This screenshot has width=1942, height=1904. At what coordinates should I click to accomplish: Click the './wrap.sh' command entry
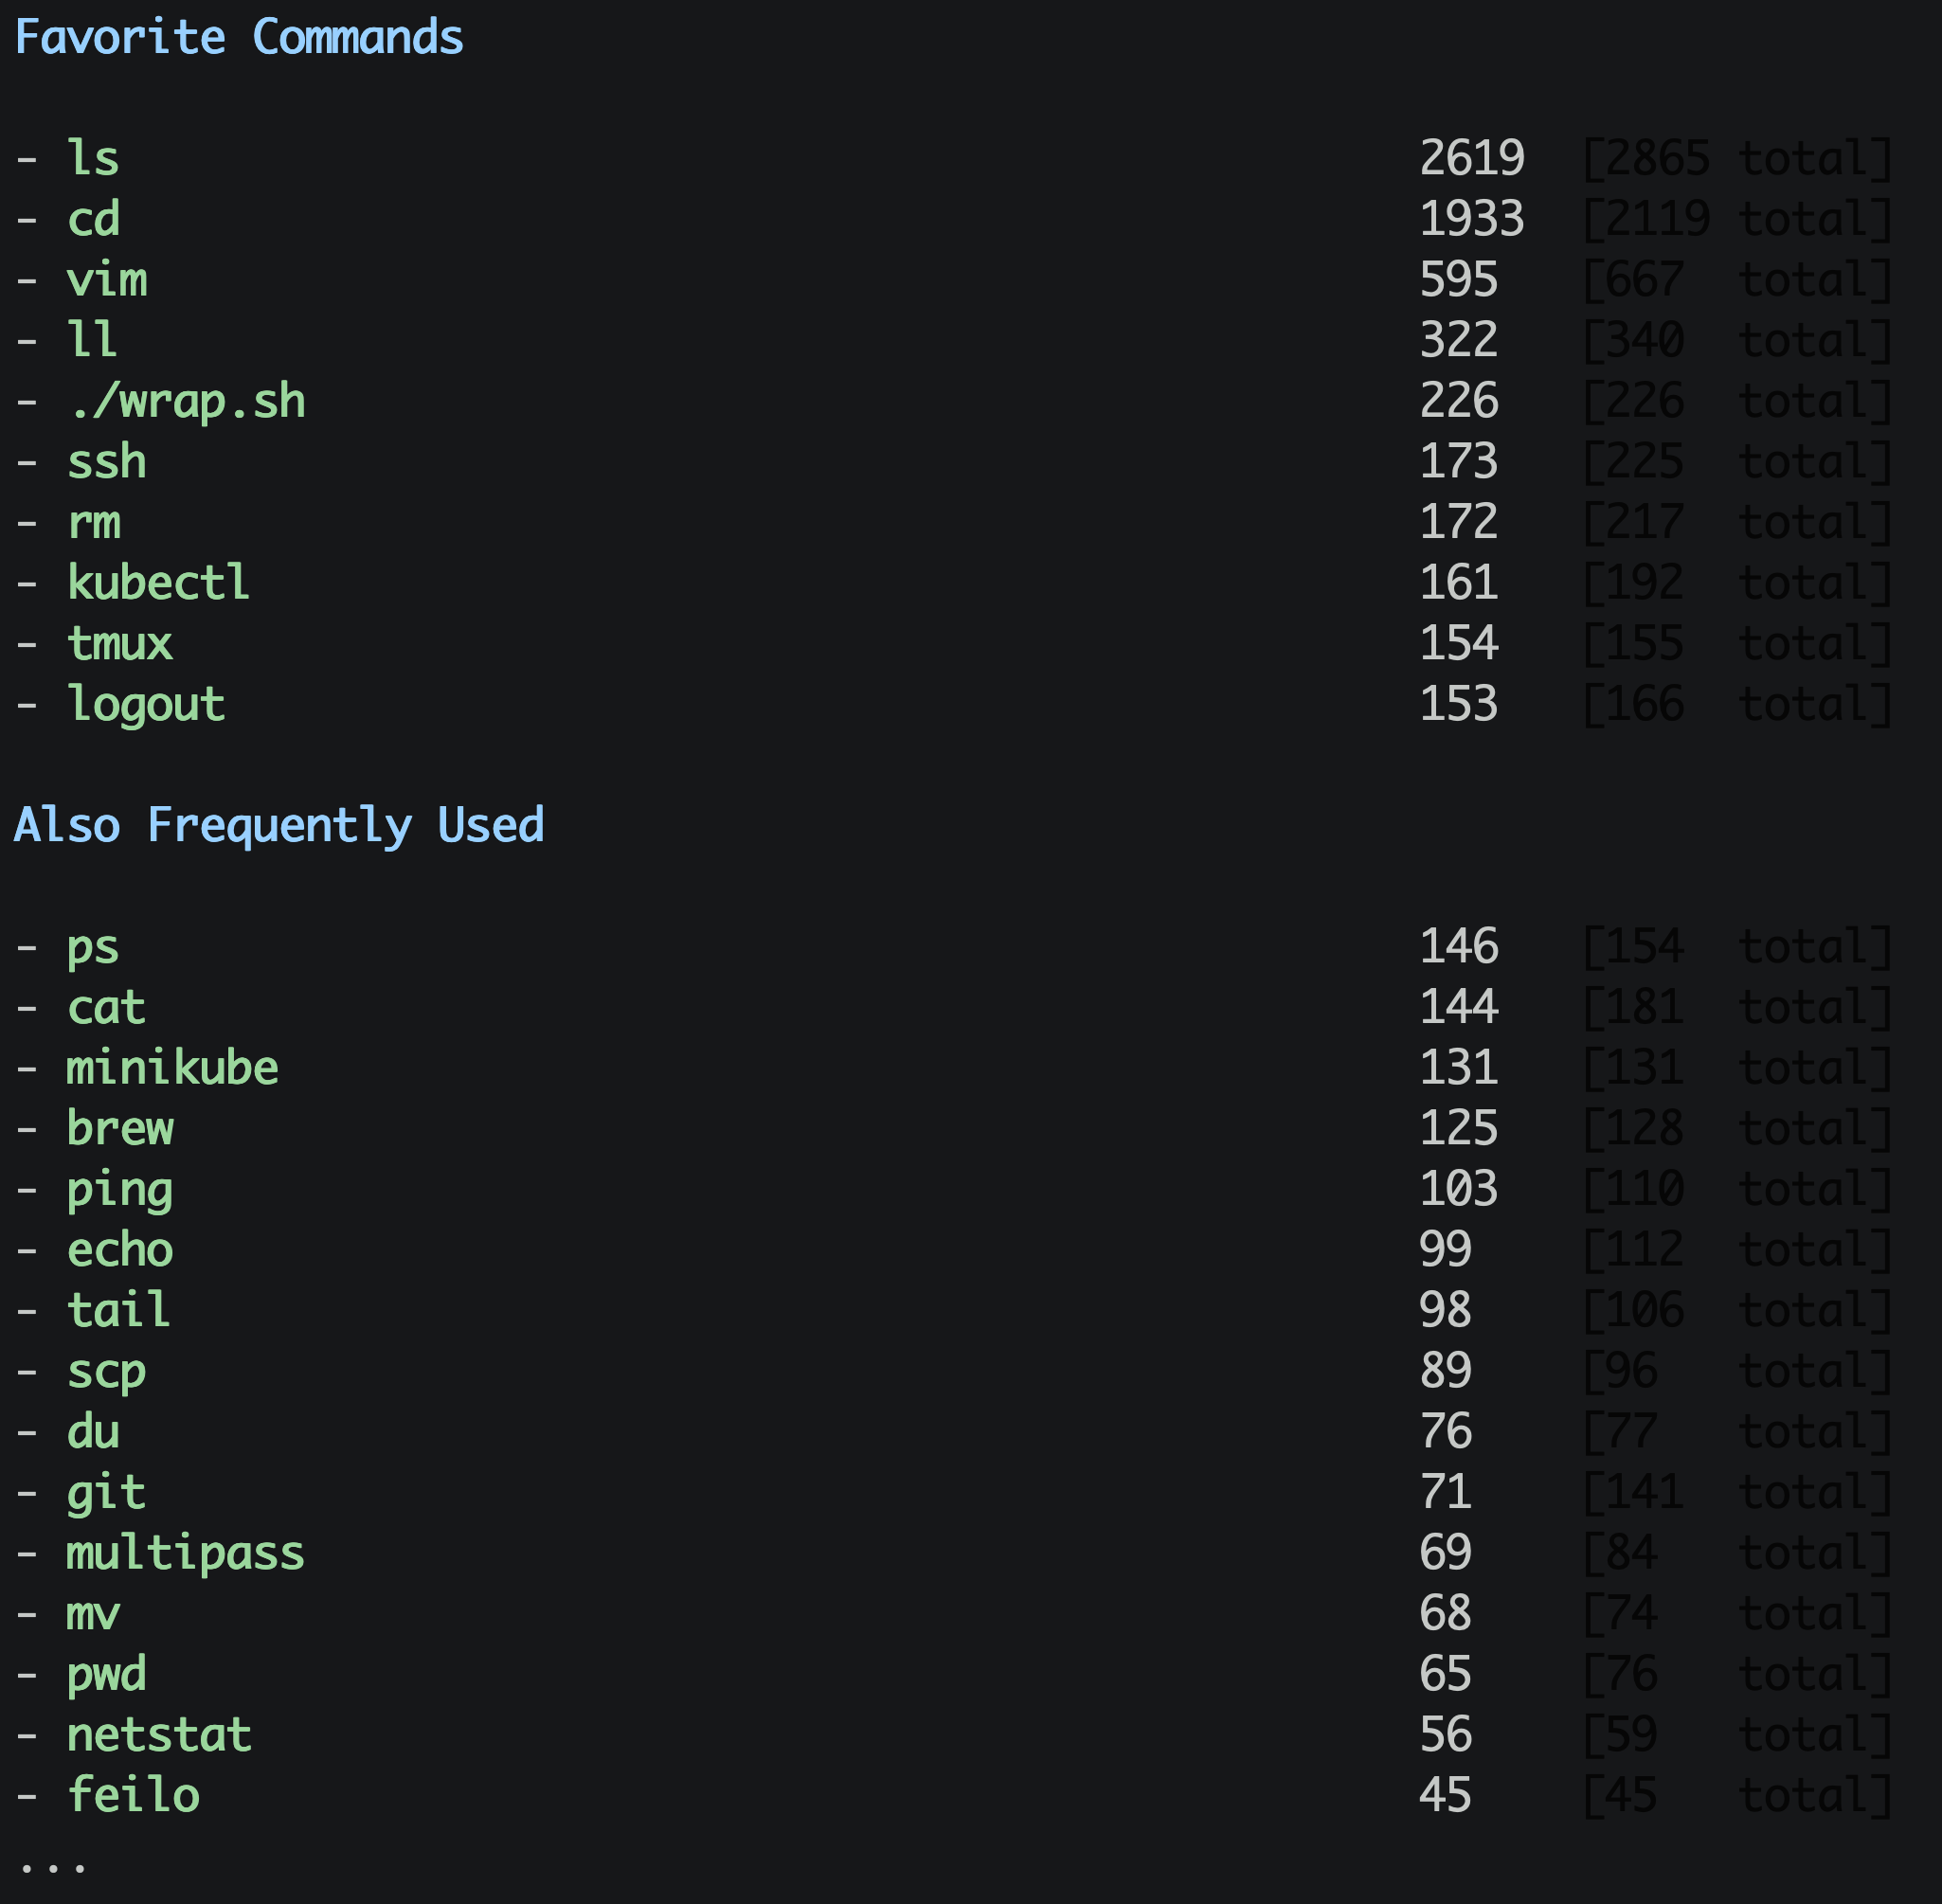pos(187,402)
